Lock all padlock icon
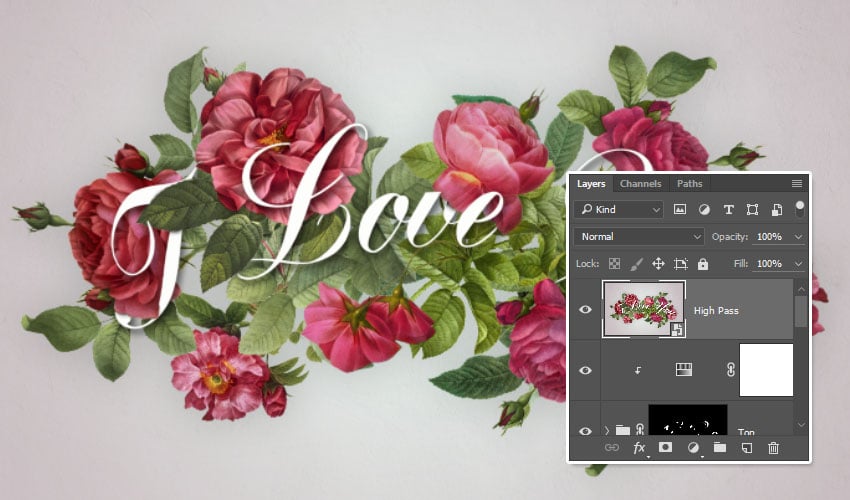850x500 pixels. tap(703, 264)
